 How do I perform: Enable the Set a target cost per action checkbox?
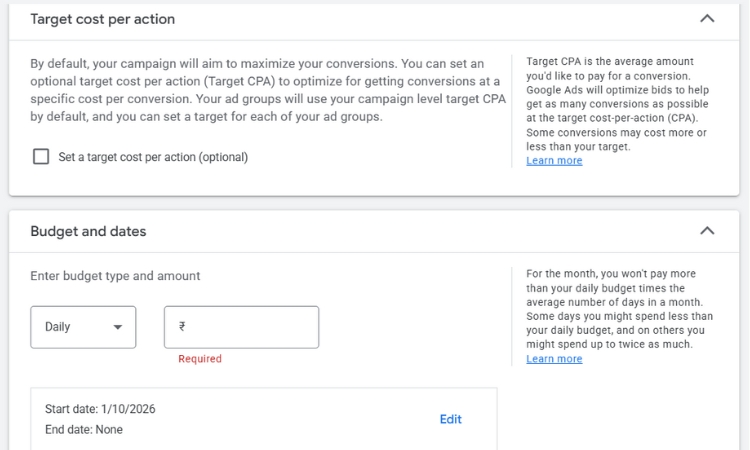pyautogui.click(x=41, y=157)
